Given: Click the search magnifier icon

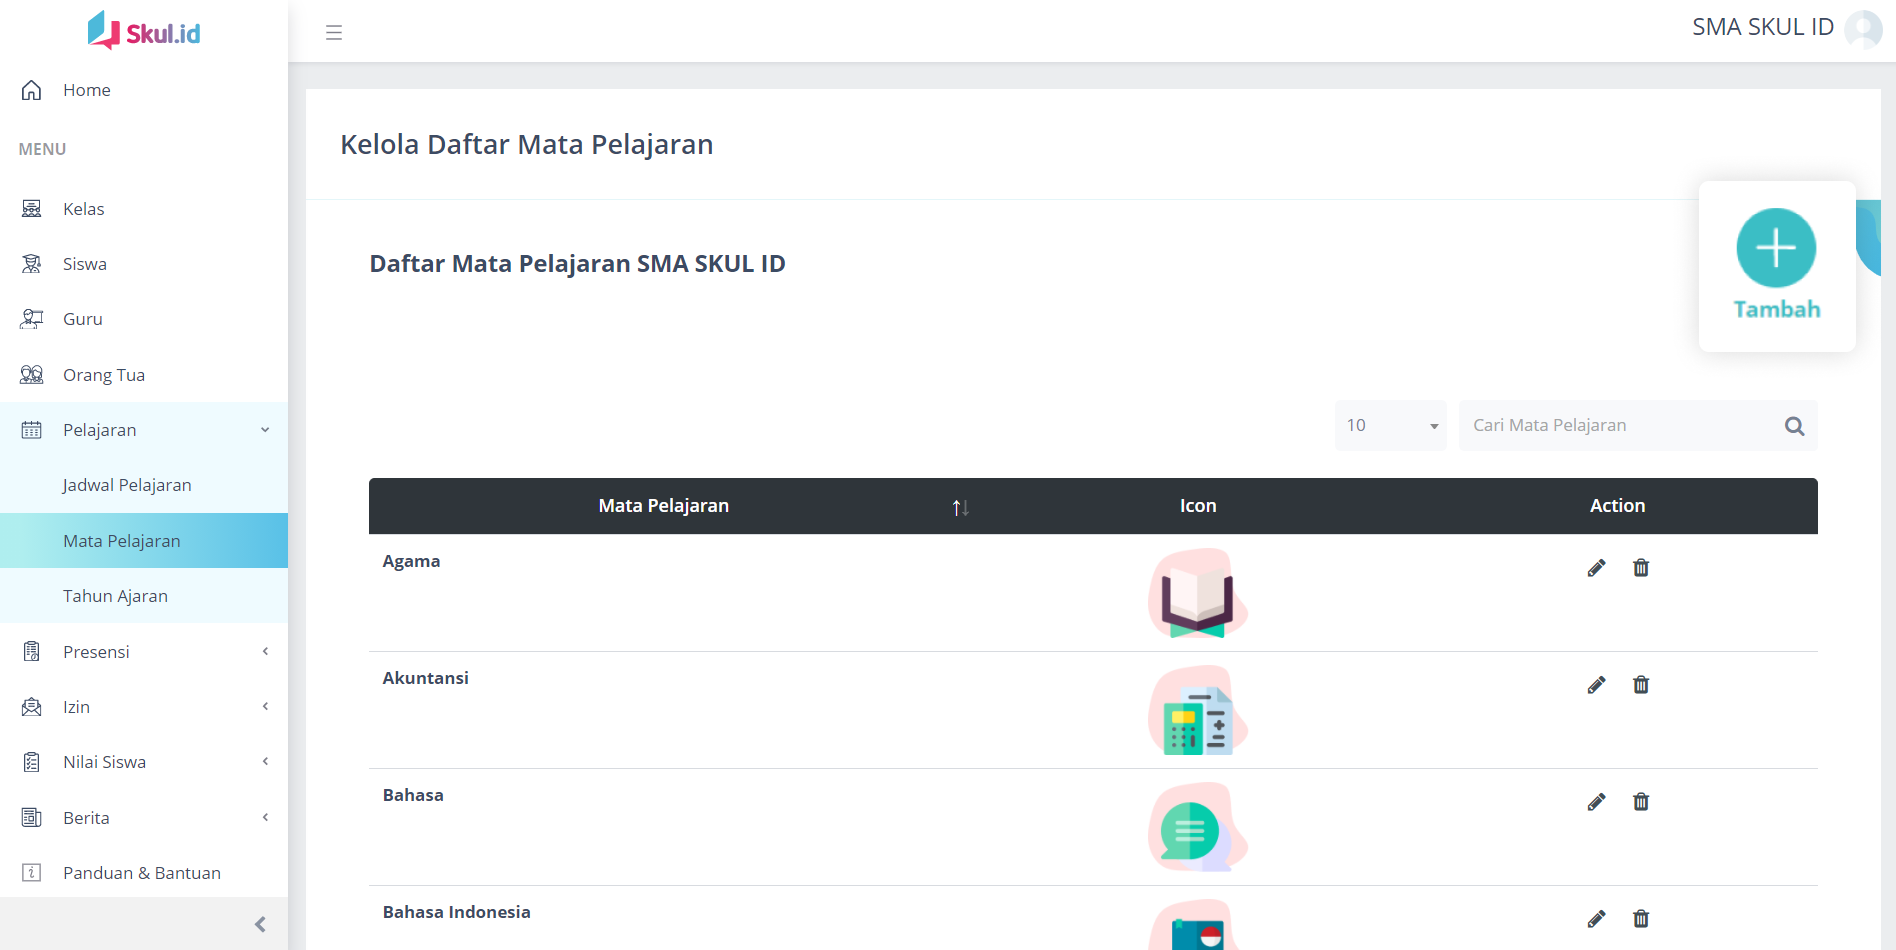Looking at the screenshot, I should (x=1794, y=426).
